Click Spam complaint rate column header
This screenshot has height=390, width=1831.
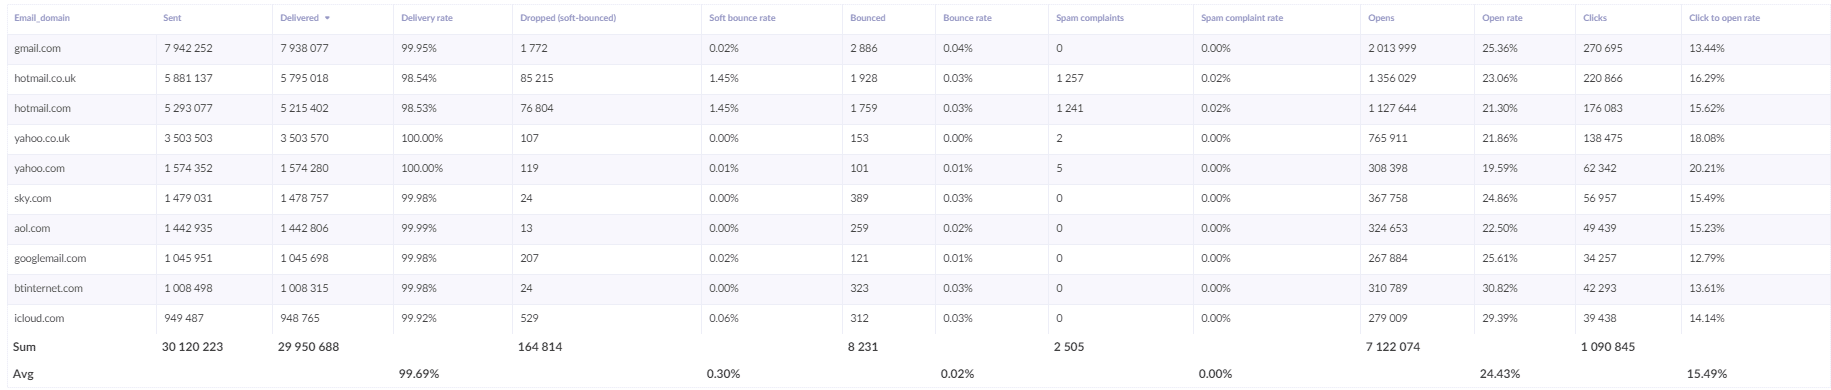[x=1241, y=19]
